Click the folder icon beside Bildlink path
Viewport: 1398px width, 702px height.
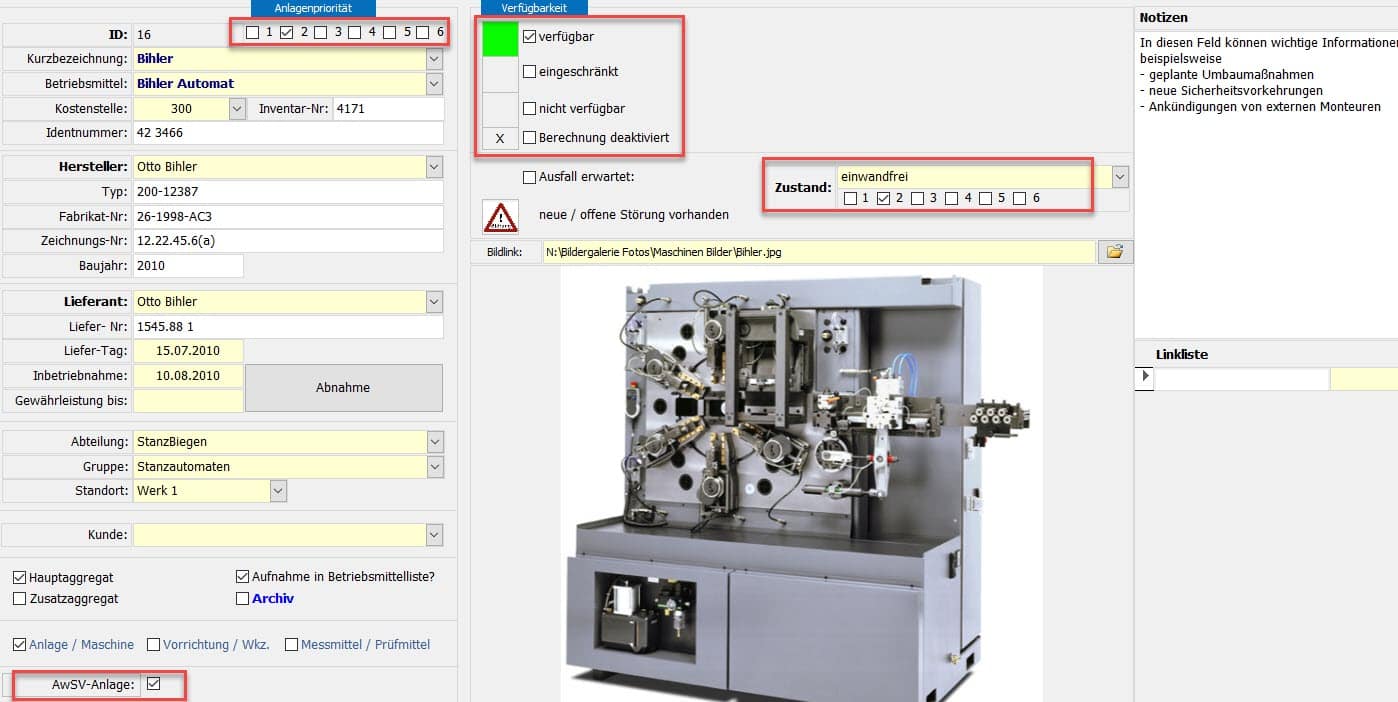pos(1114,252)
